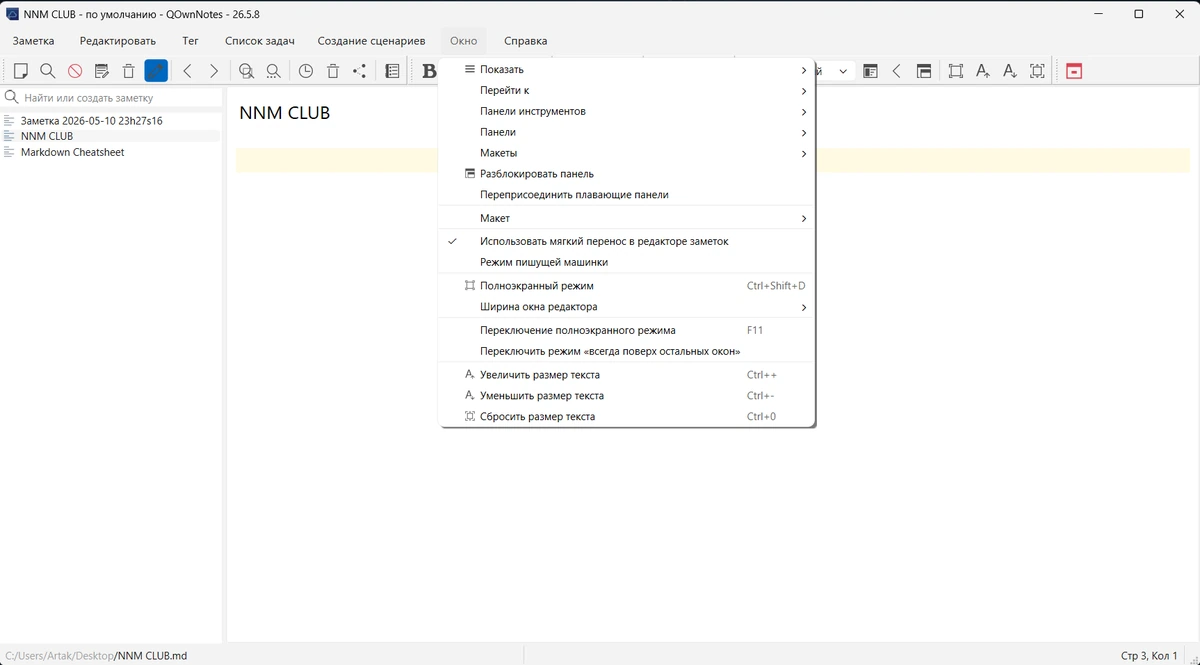
Task: Click the Стр 3, Кол 1 status indicator
Action: click(1149, 656)
